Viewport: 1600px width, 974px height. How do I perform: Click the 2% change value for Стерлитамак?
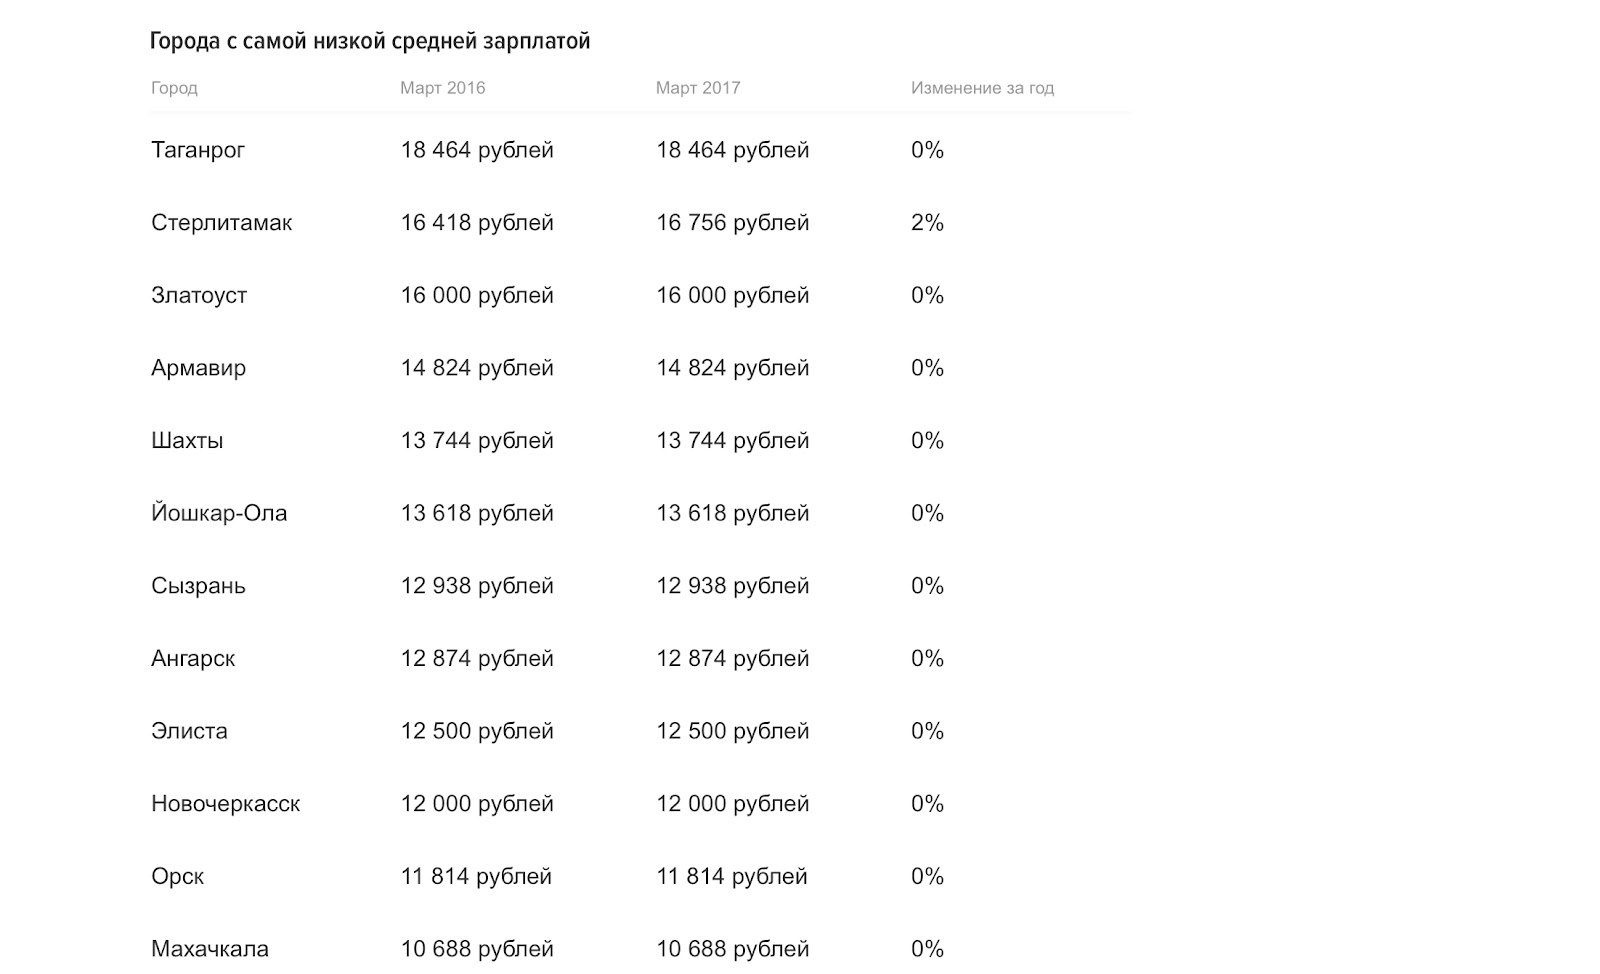pyautogui.click(x=927, y=223)
